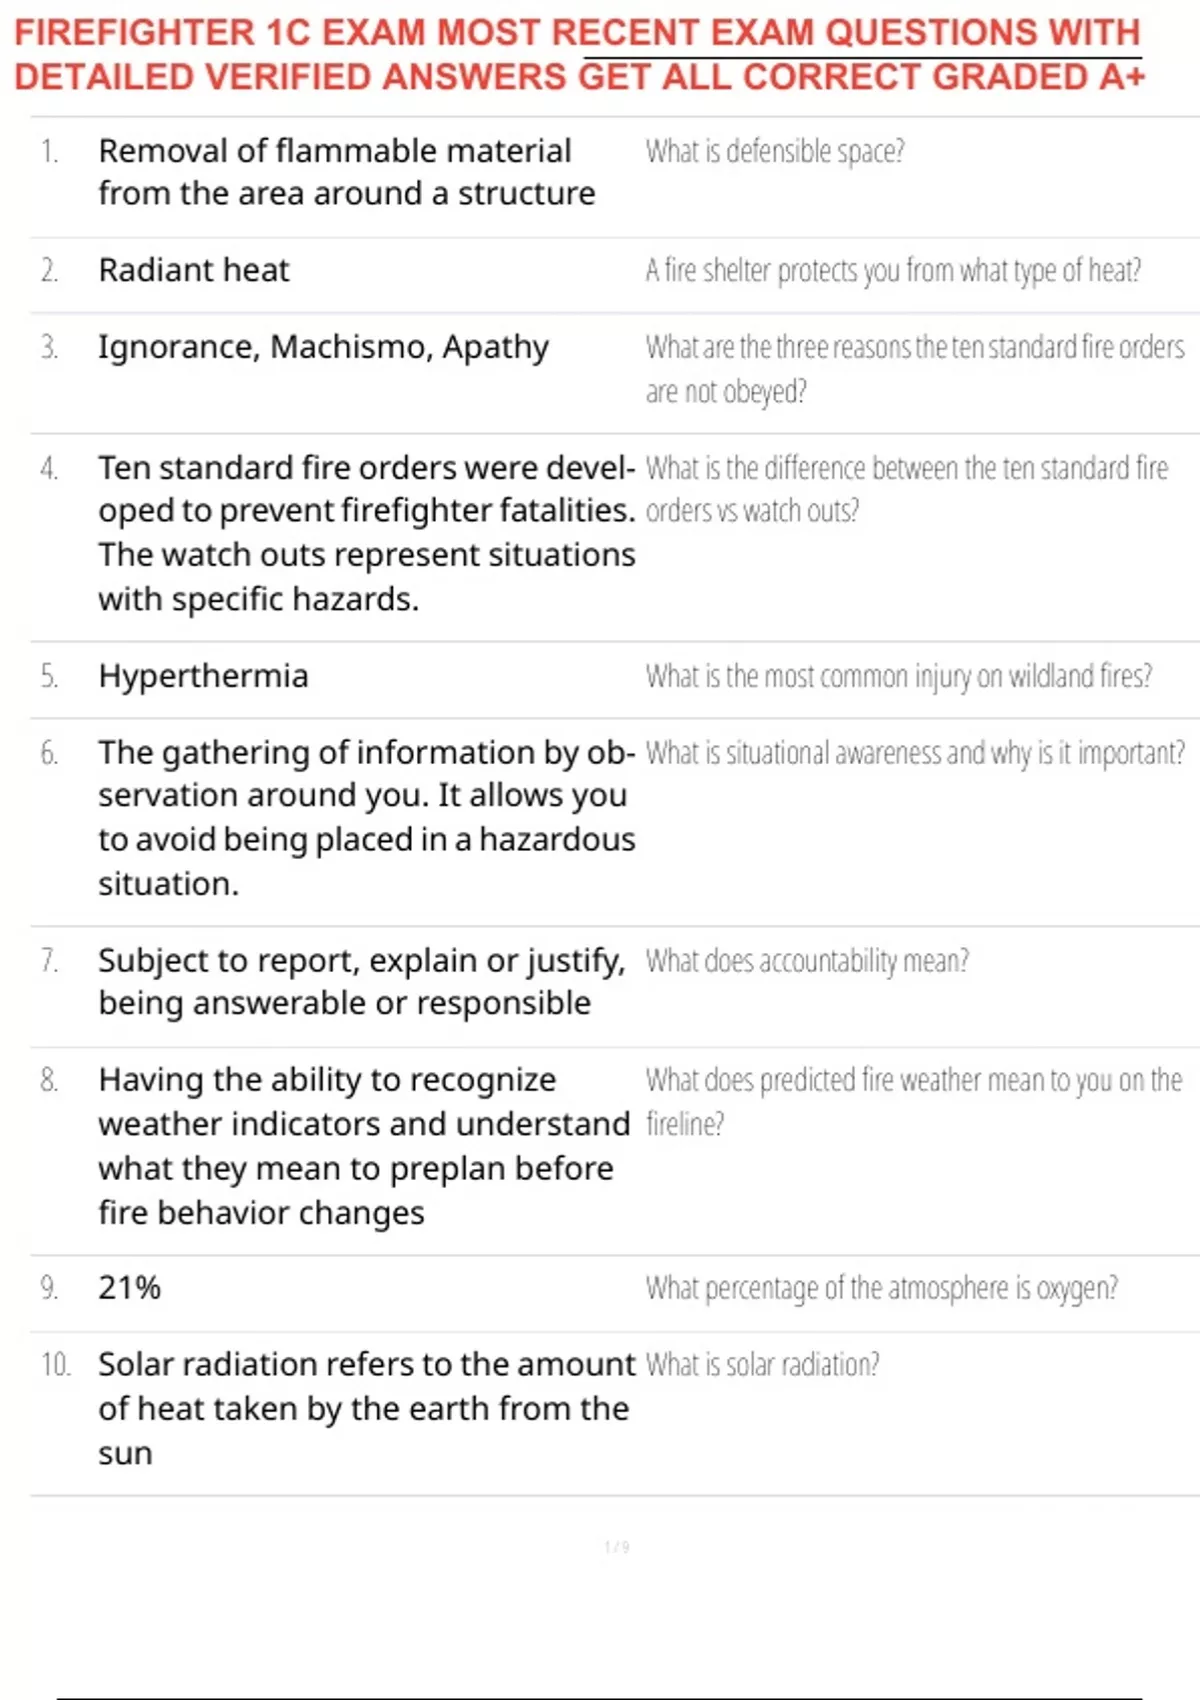This screenshot has height=1700, width=1200.
Task: Click the predicted fire weather question
Action: 914,1101
